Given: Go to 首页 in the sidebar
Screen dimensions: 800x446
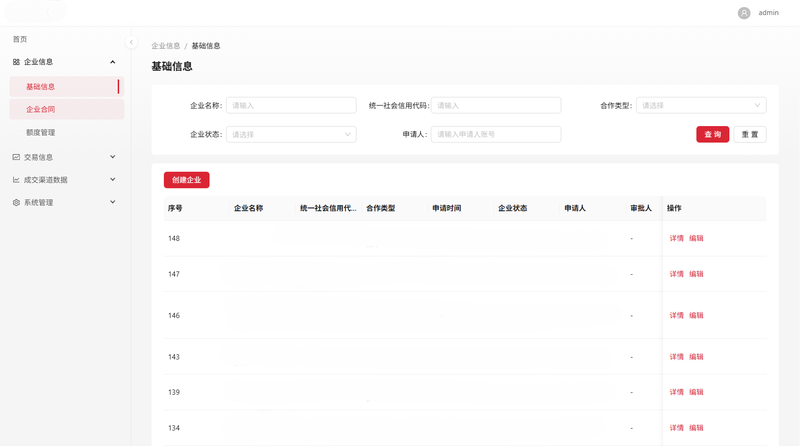Looking at the screenshot, I should pyautogui.click(x=20, y=39).
